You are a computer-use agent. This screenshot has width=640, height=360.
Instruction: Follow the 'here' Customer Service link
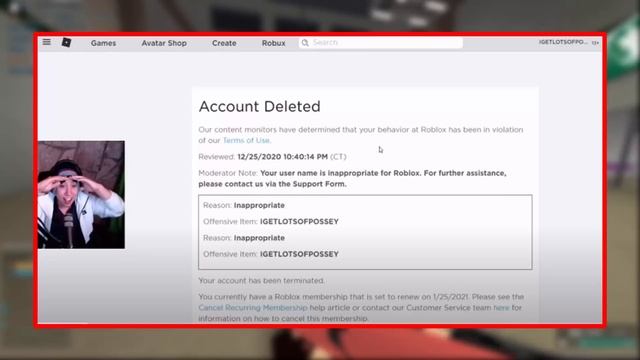(501, 307)
